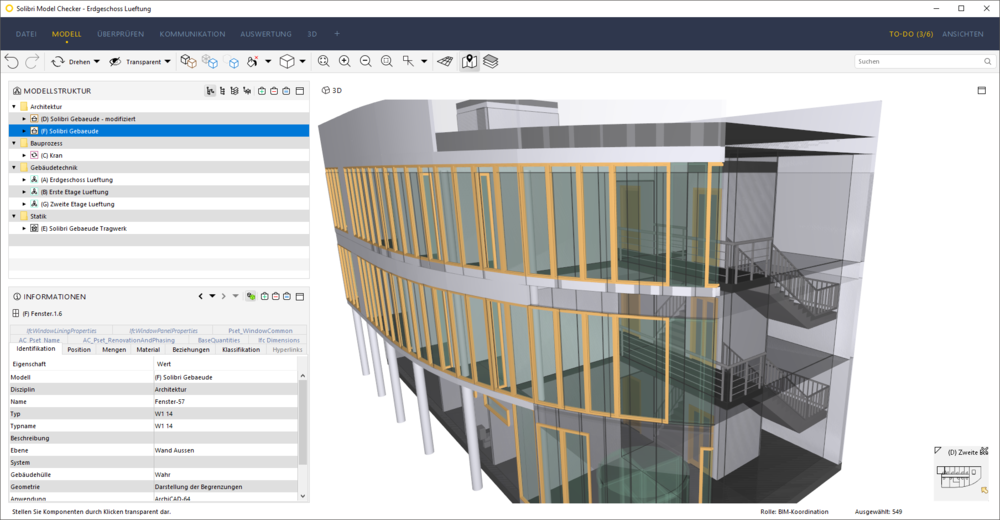This screenshot has width=1000, height=520.
Task: Click the zoom in magnifier icon
Action: coord(345,62)
